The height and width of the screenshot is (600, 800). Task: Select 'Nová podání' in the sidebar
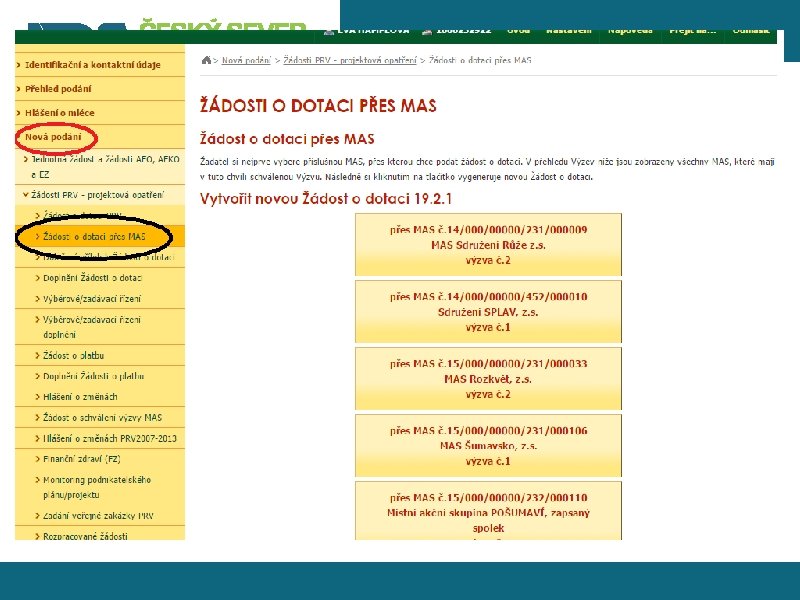[x=53, y=137]
